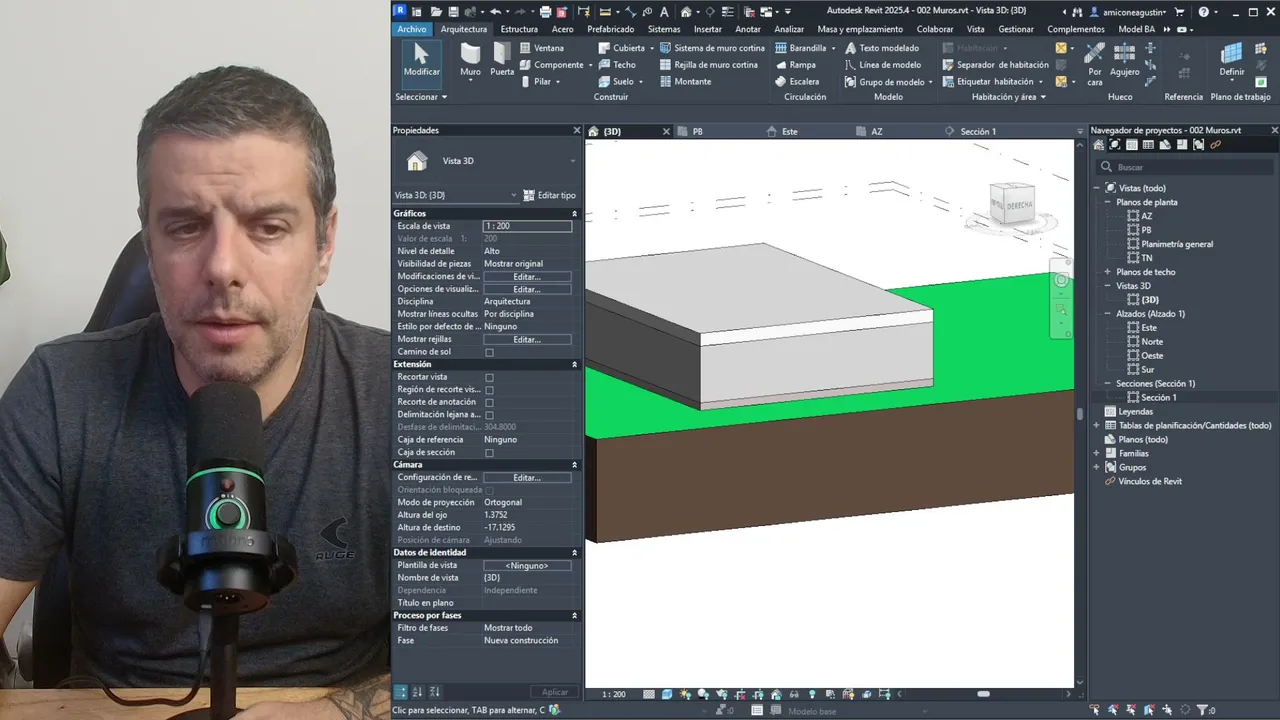
Task: Click the Visual Style cube icon in view control bar
Action: 666,694
